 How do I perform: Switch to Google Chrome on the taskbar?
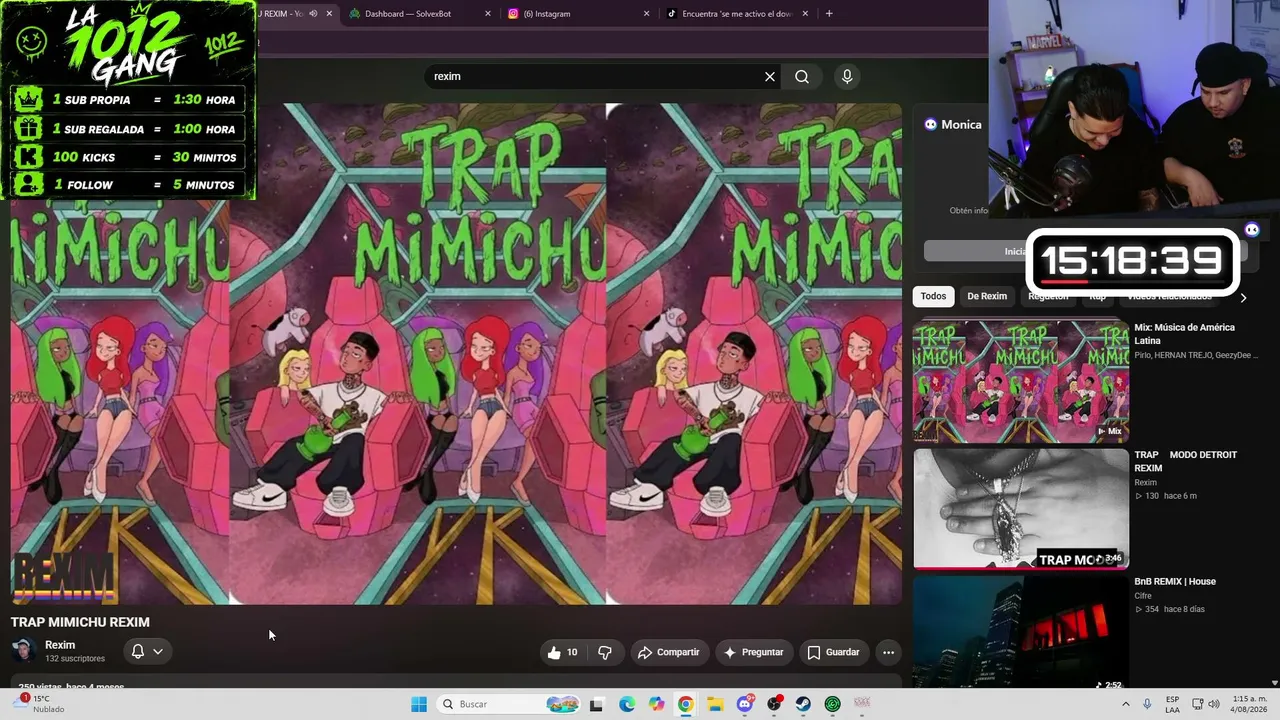coord(685,704)
